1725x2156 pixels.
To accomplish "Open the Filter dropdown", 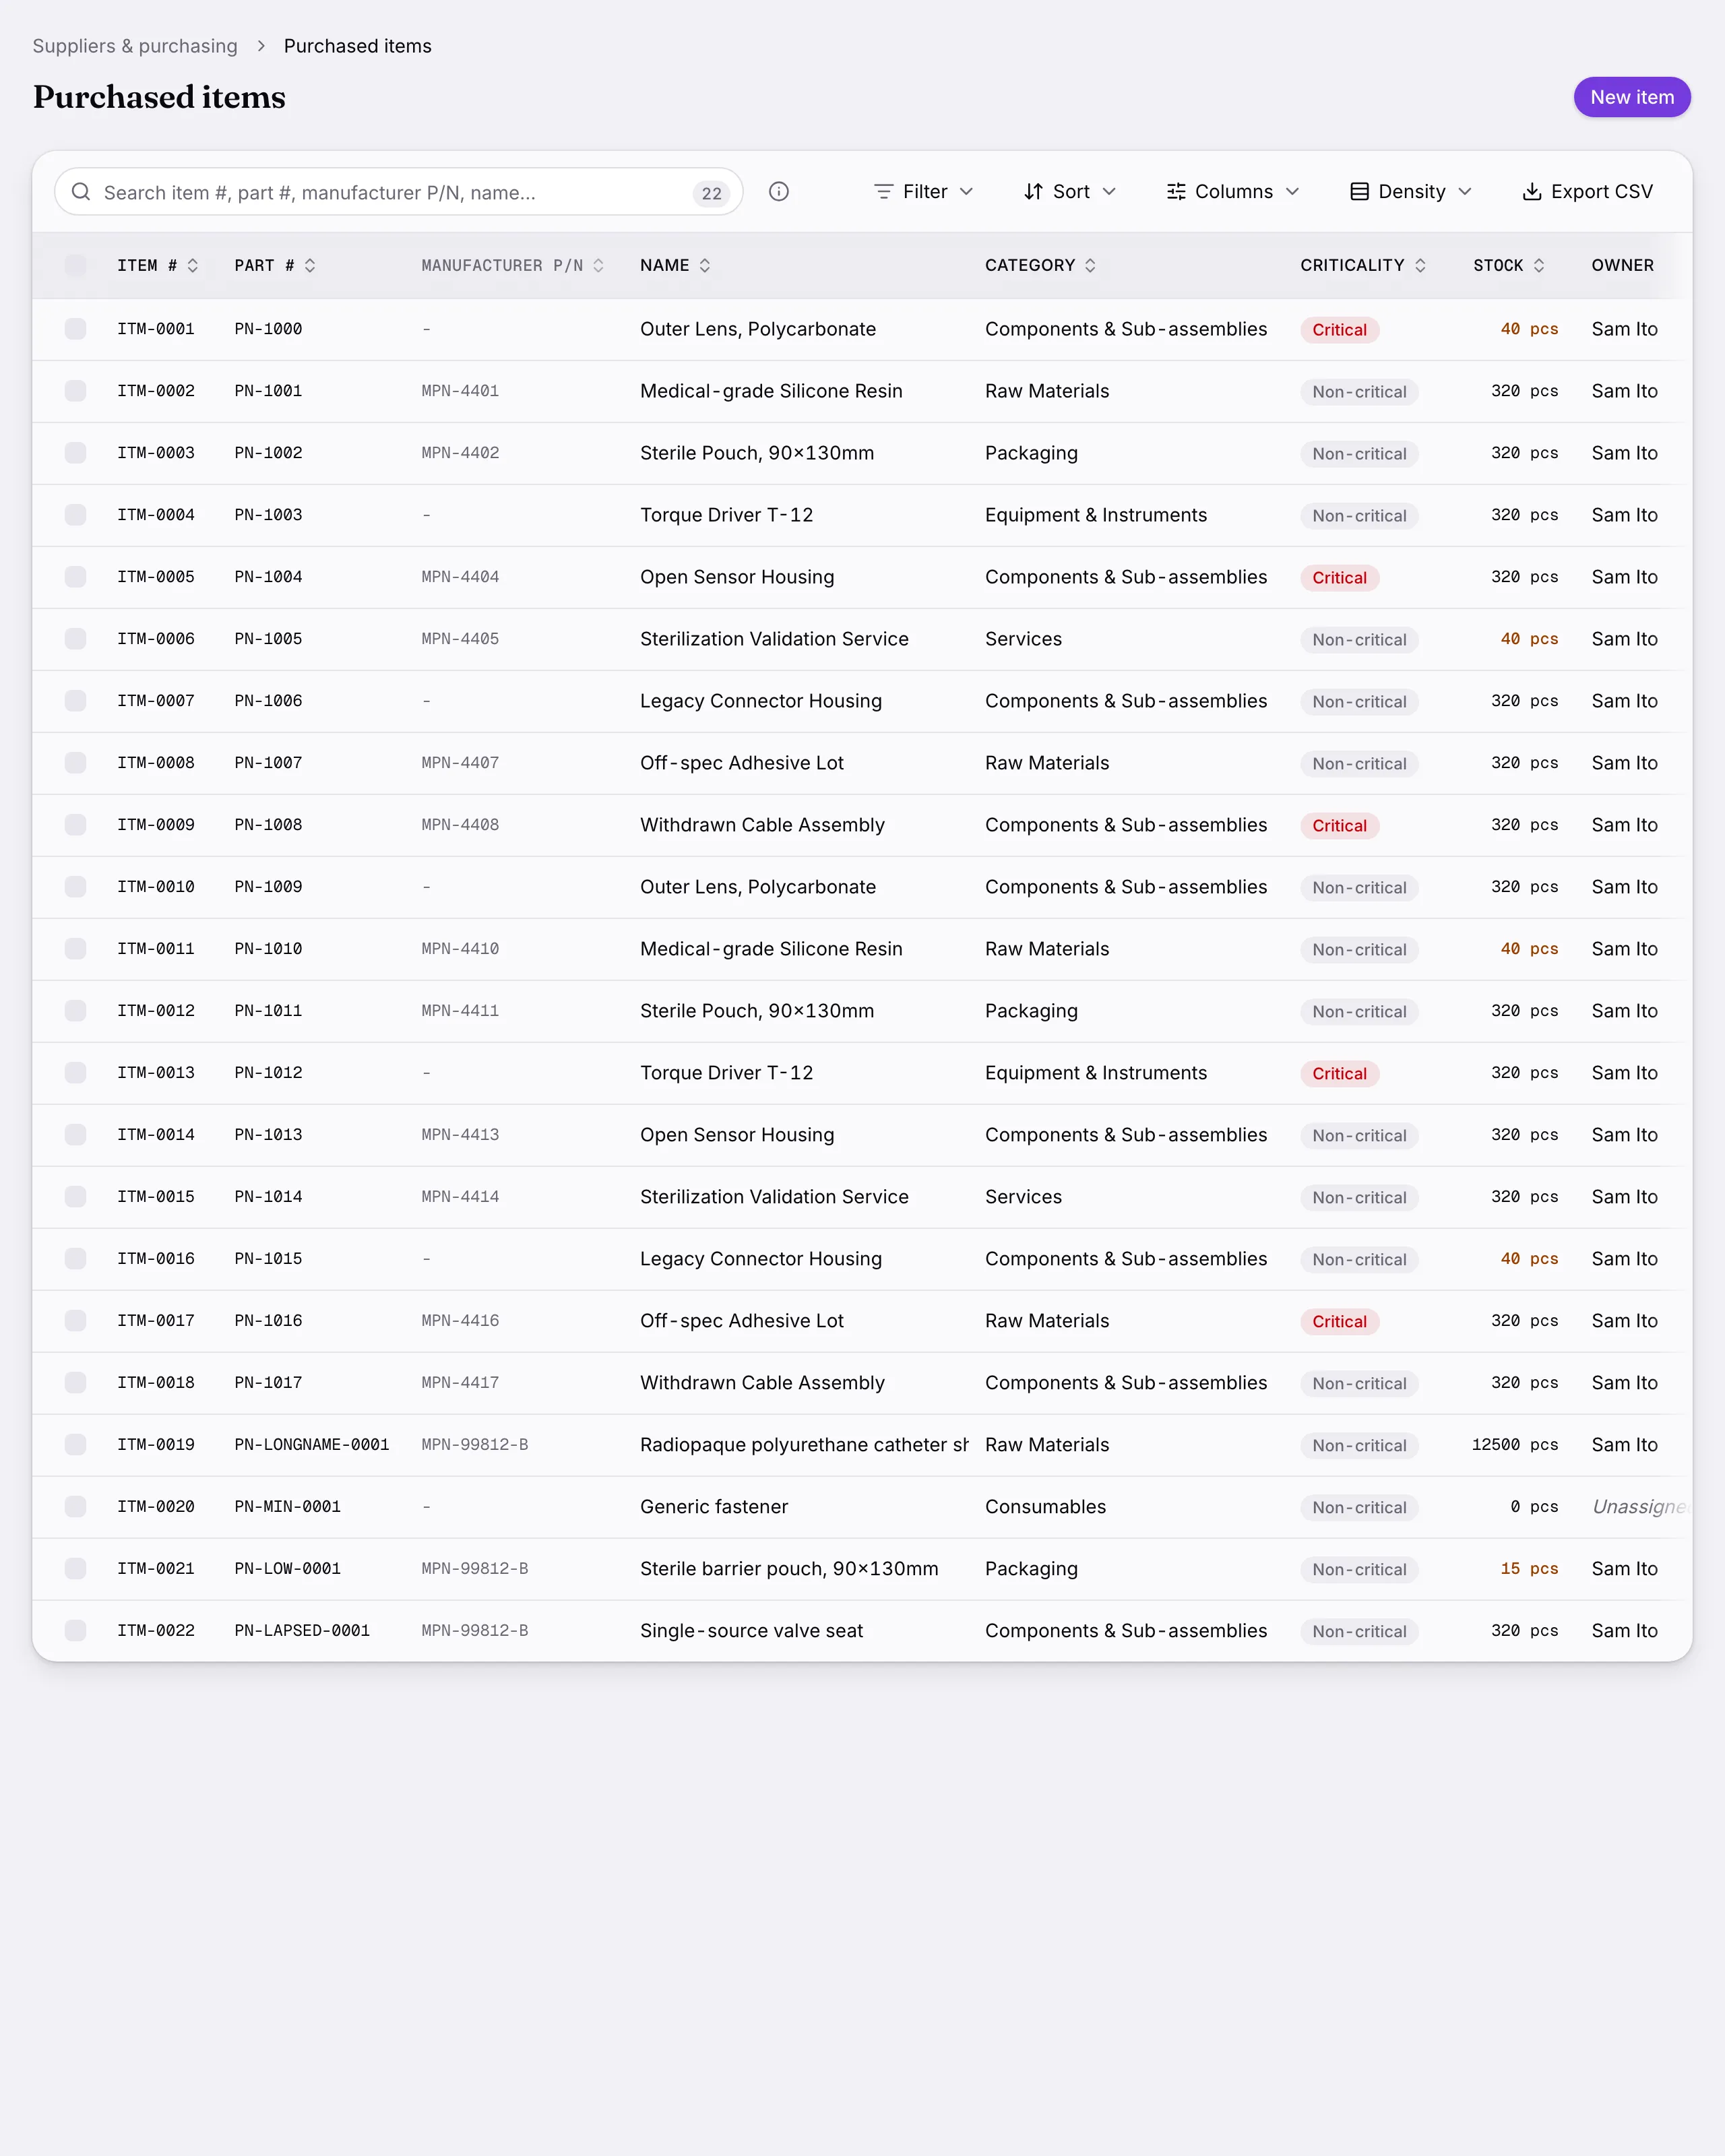I will 923,192.
